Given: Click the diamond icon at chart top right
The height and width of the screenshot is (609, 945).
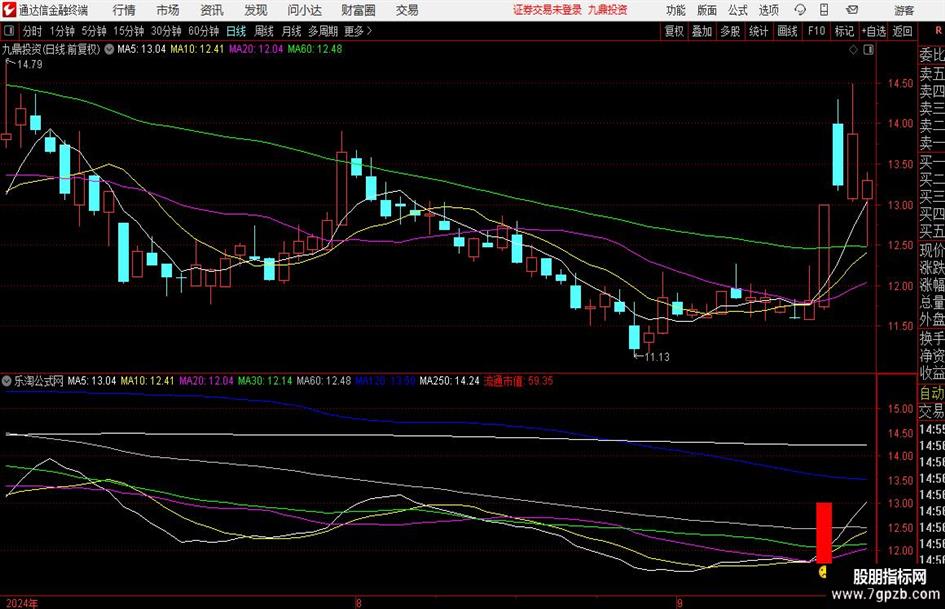Looking at the screenshot, I should tap(853, 50).
